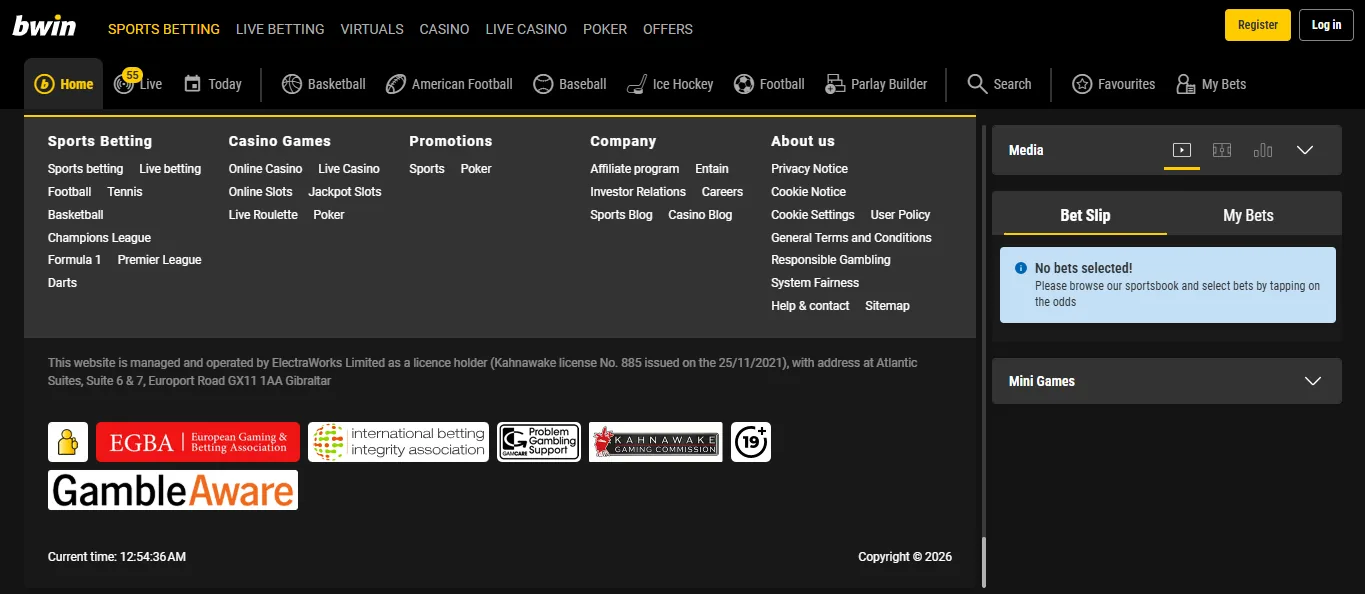Go to Baseball sport

[x=570, y=84]
